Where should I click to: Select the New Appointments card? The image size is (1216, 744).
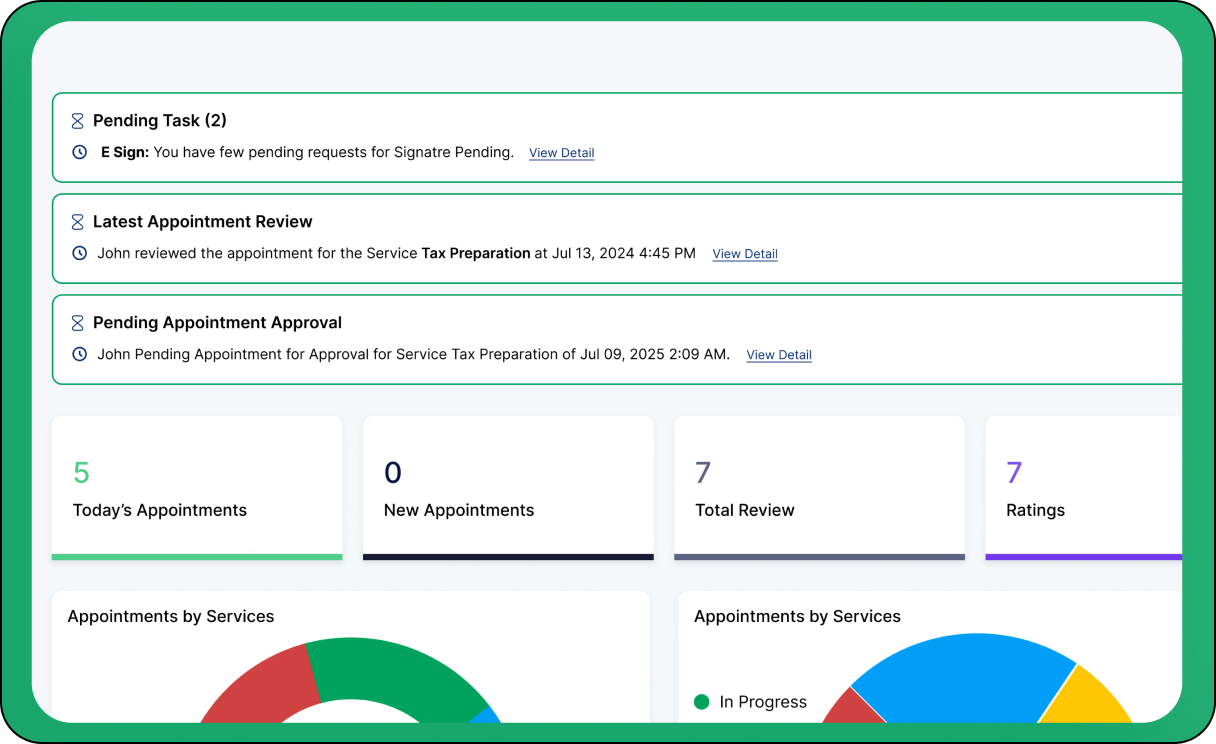coord(508,488)
